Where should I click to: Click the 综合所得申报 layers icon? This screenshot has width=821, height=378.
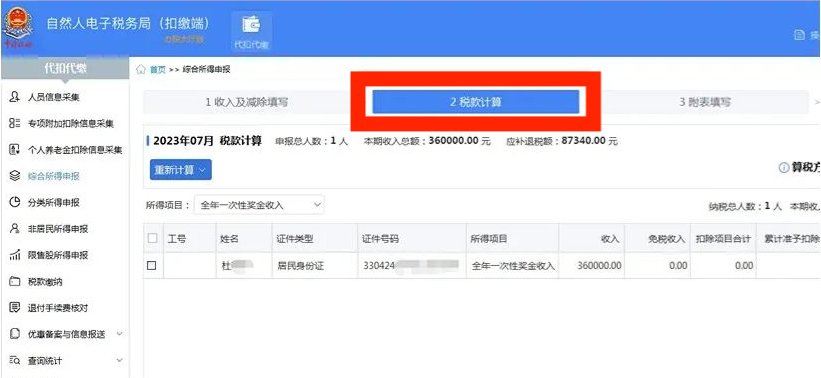point(15,176)
